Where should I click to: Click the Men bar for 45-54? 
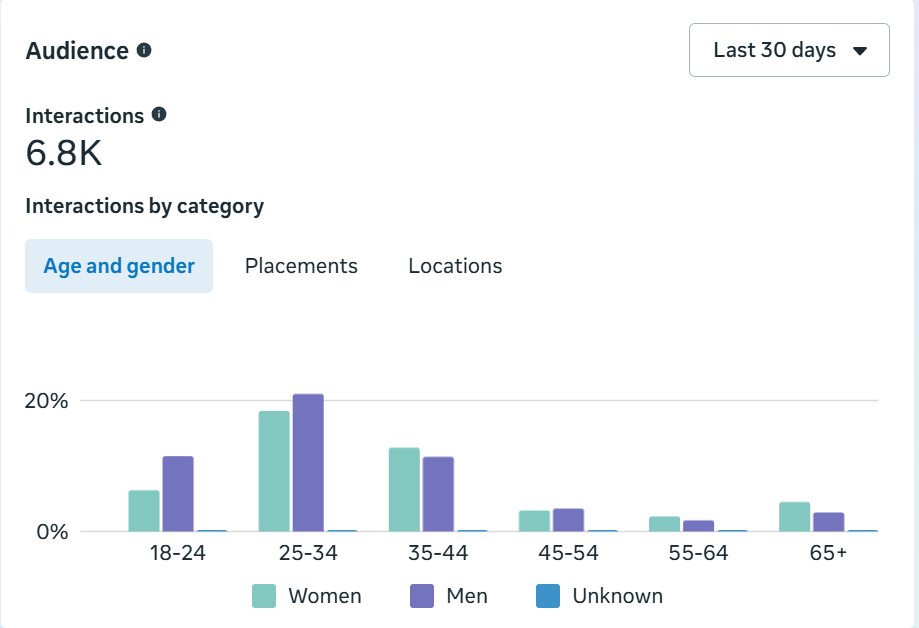coord(569,520)
